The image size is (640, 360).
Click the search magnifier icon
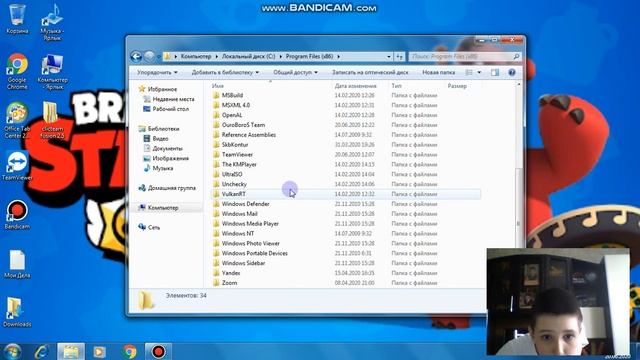[x=516, y=56]
